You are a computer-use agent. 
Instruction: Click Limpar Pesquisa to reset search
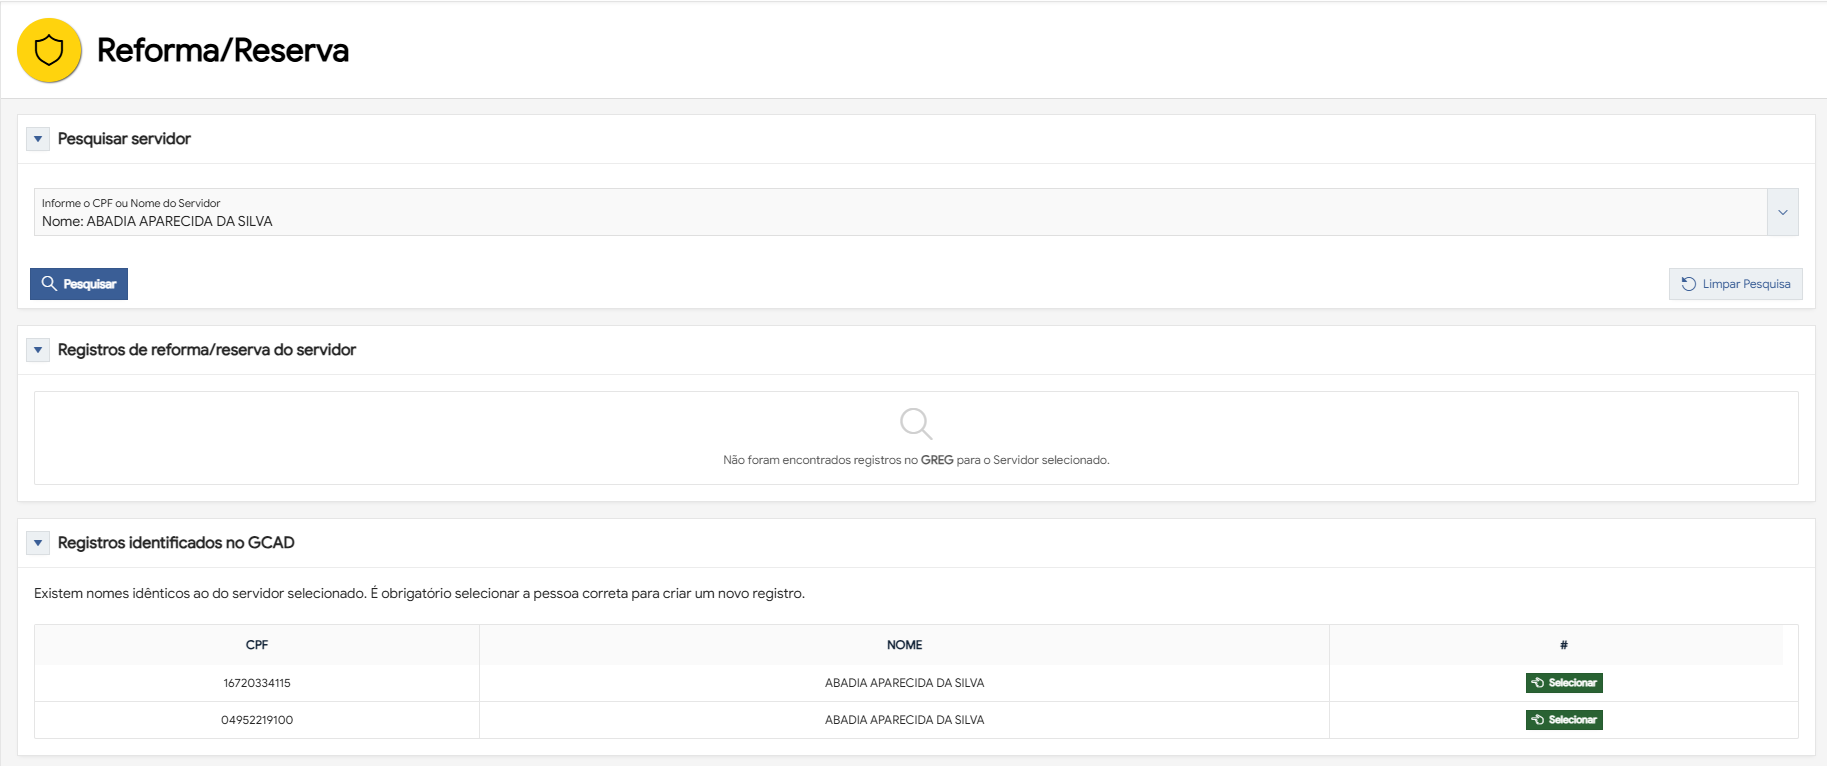coord(1735,284)
